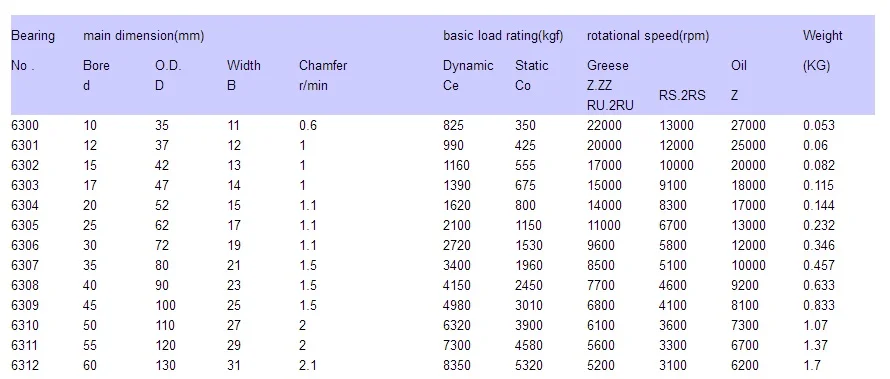
Task: Click dynamic load 825 for 6300
Action: 454,125
